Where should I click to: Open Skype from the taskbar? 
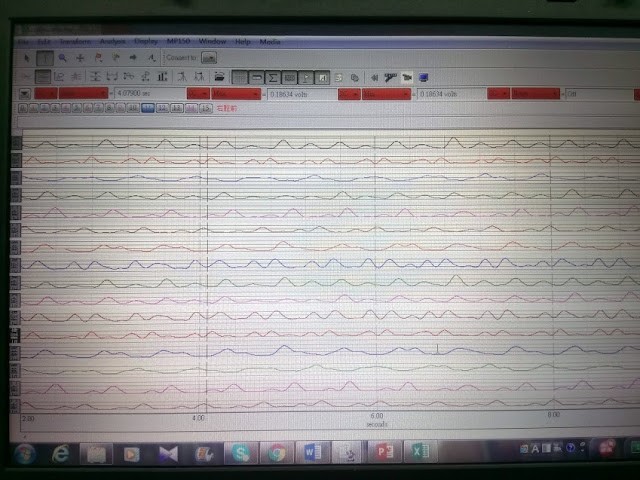point(240,453)
